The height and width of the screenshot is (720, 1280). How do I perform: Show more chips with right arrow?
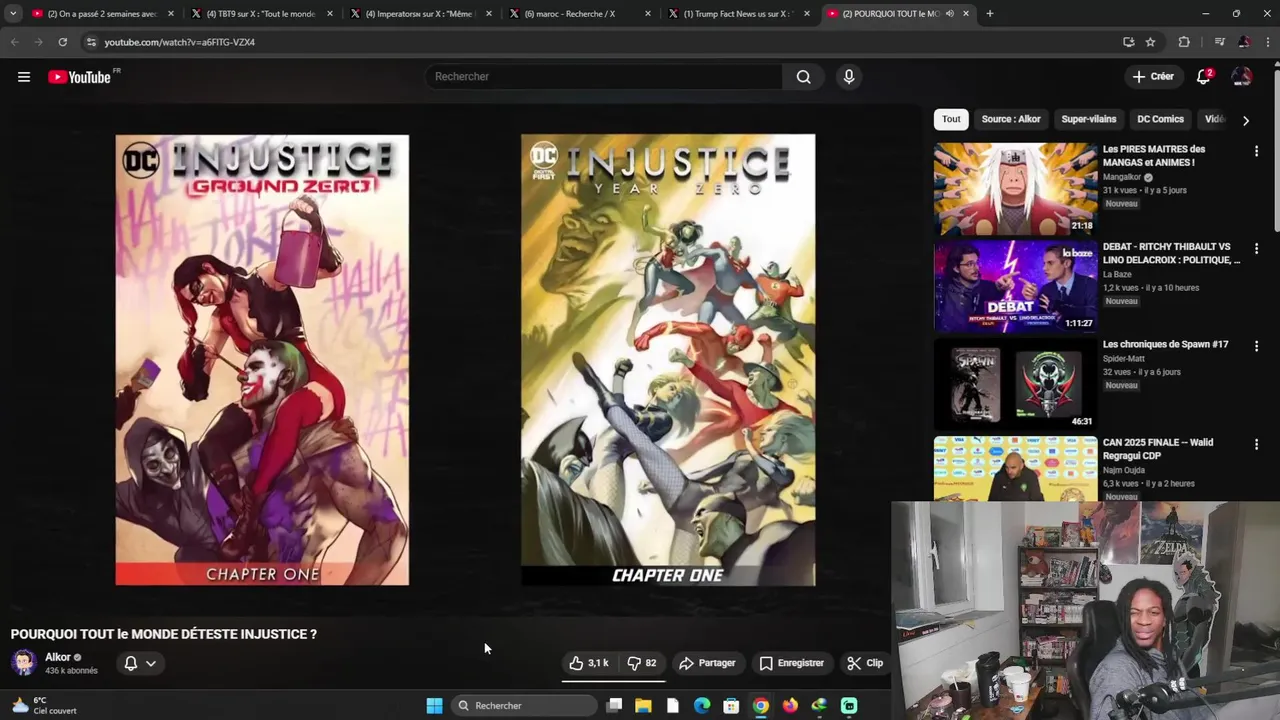pos(1245,120)
